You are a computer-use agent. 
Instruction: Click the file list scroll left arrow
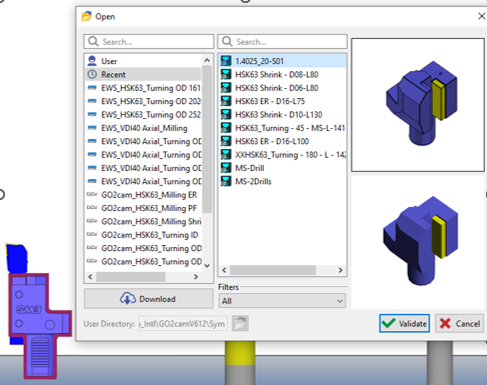224,270
